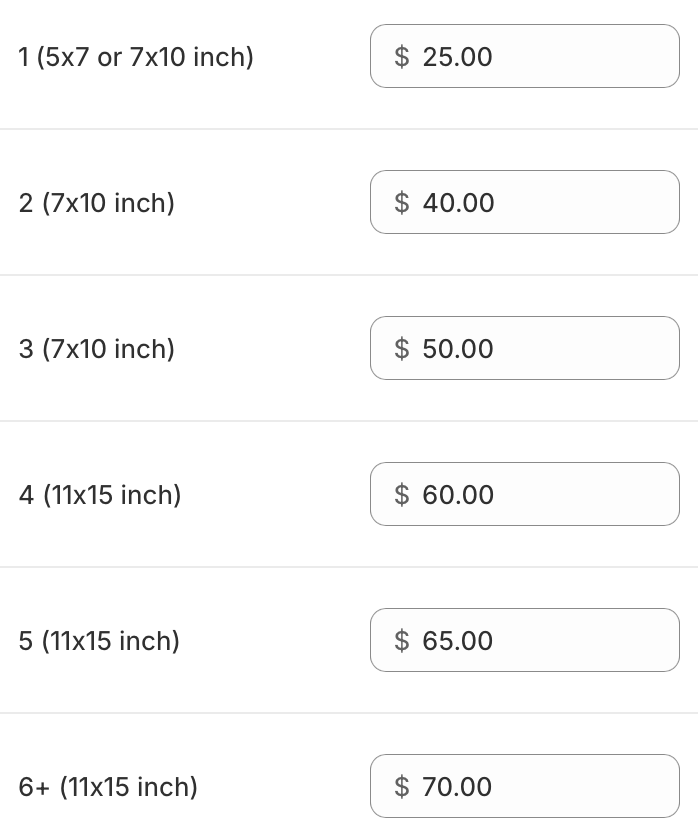The width and height of the screenshot is (698, 832).
Task: Click the dollar sign in the $ 40.00 field
Action: click(402, 203)
